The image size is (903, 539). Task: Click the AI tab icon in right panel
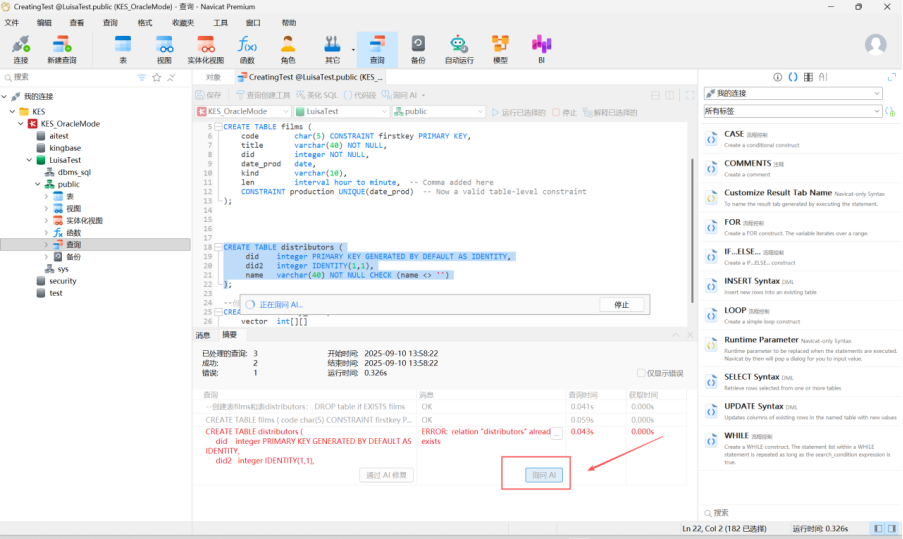tap(823, 77)
